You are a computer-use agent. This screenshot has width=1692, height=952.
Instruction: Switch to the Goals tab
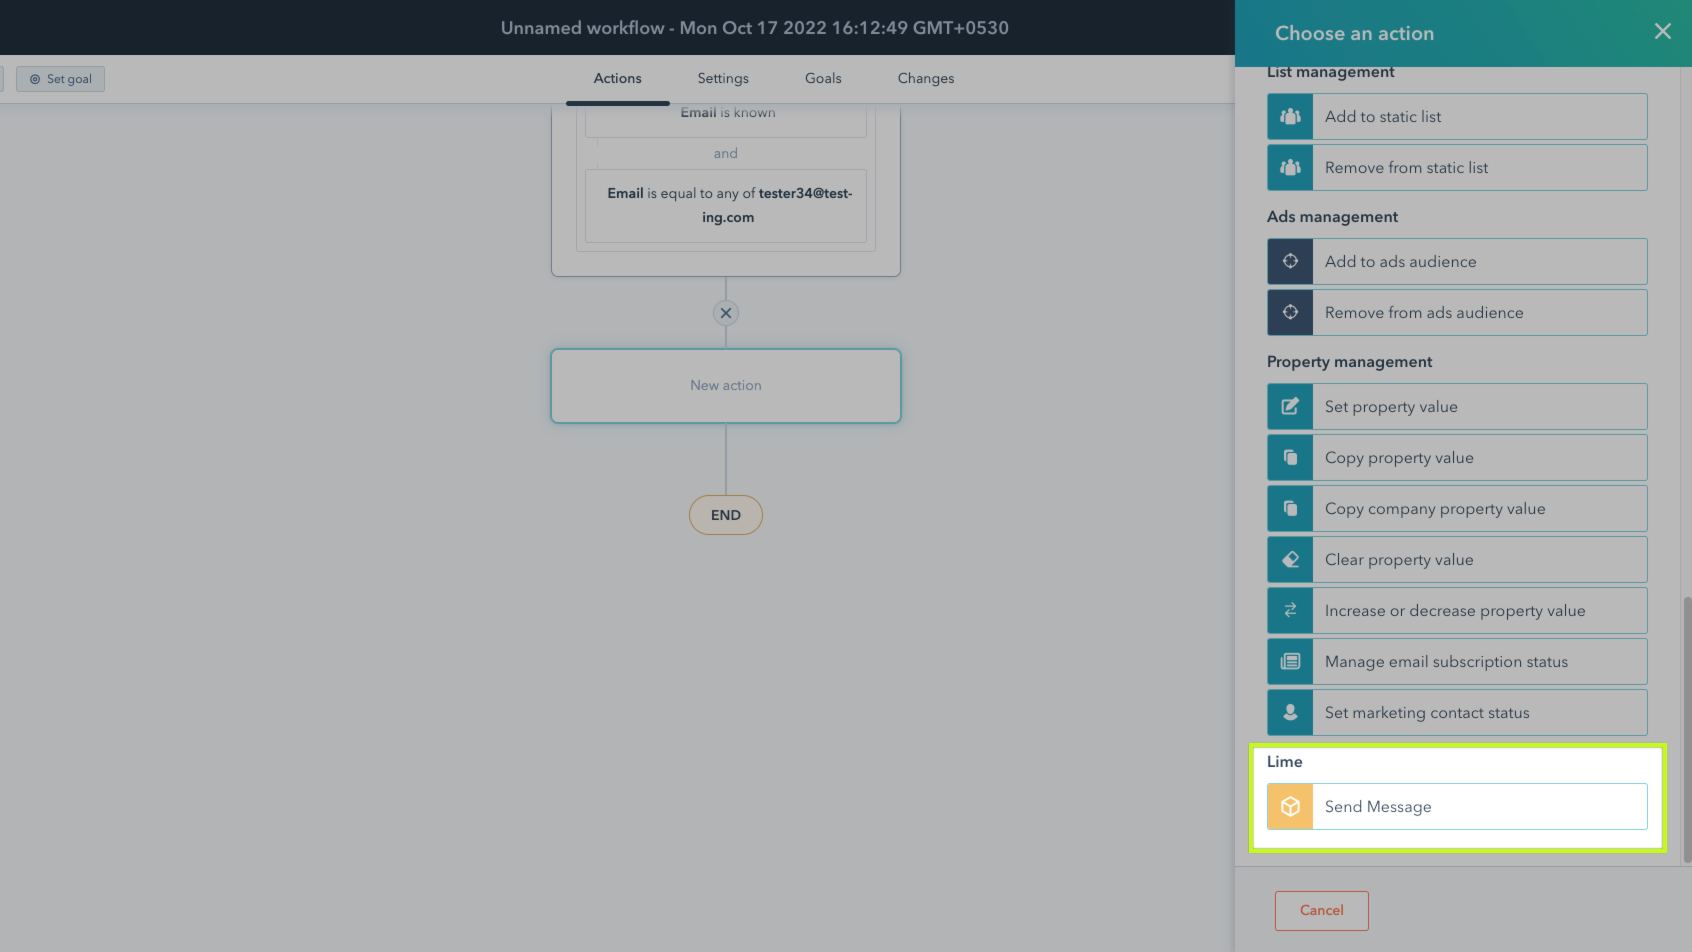click(x=823, y=78)
